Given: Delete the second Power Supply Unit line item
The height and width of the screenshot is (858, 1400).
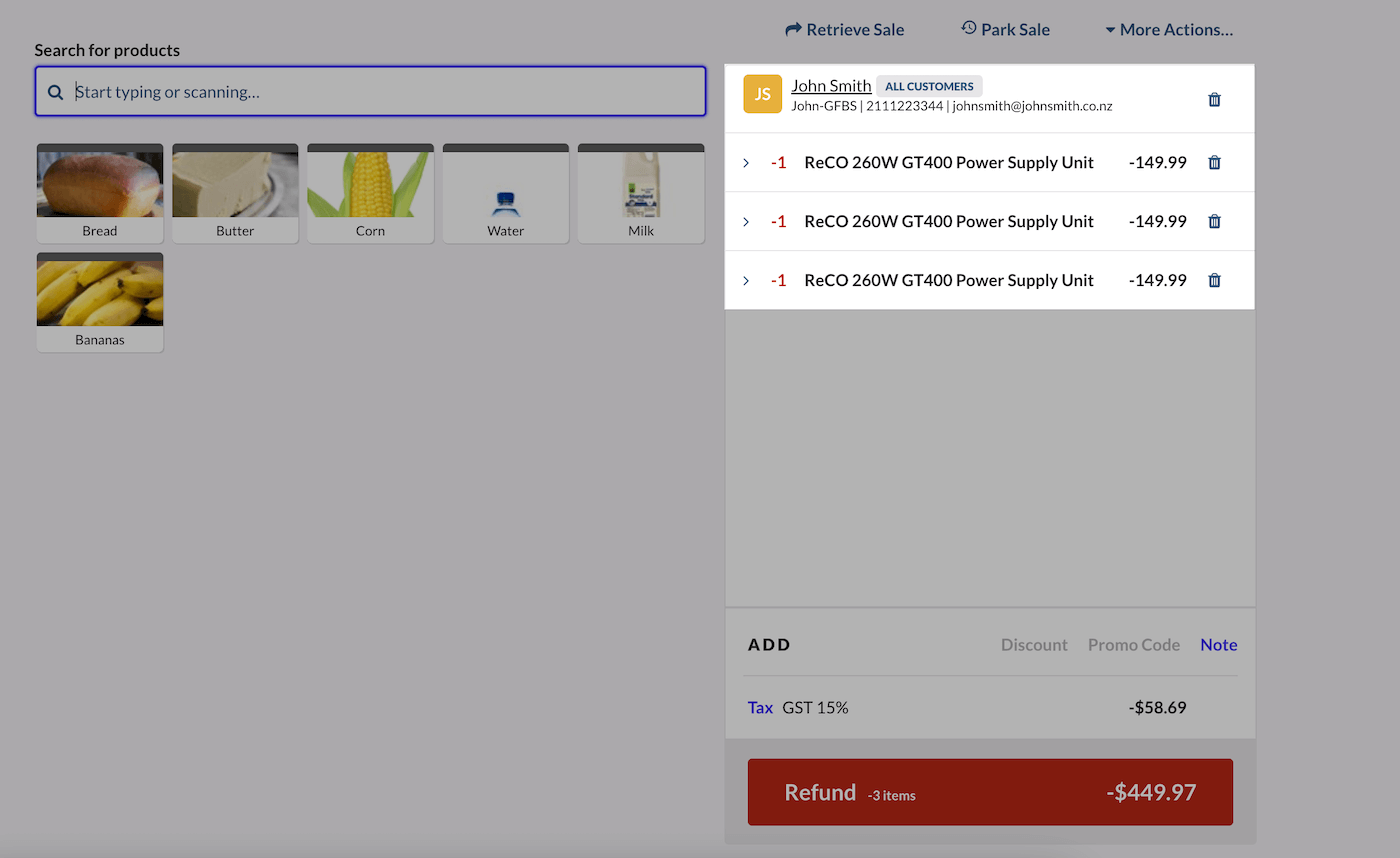Looking at the screenshot, I should pyautogui.click(x=1214, y=221).
